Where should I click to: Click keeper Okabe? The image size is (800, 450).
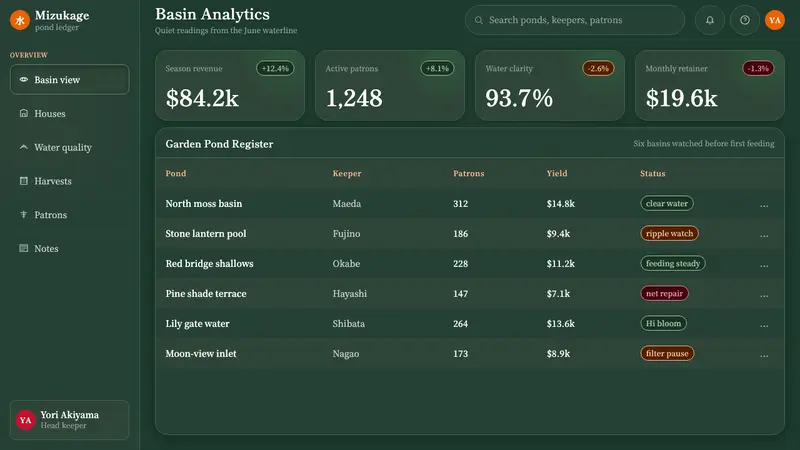click(x=346, y=264)
